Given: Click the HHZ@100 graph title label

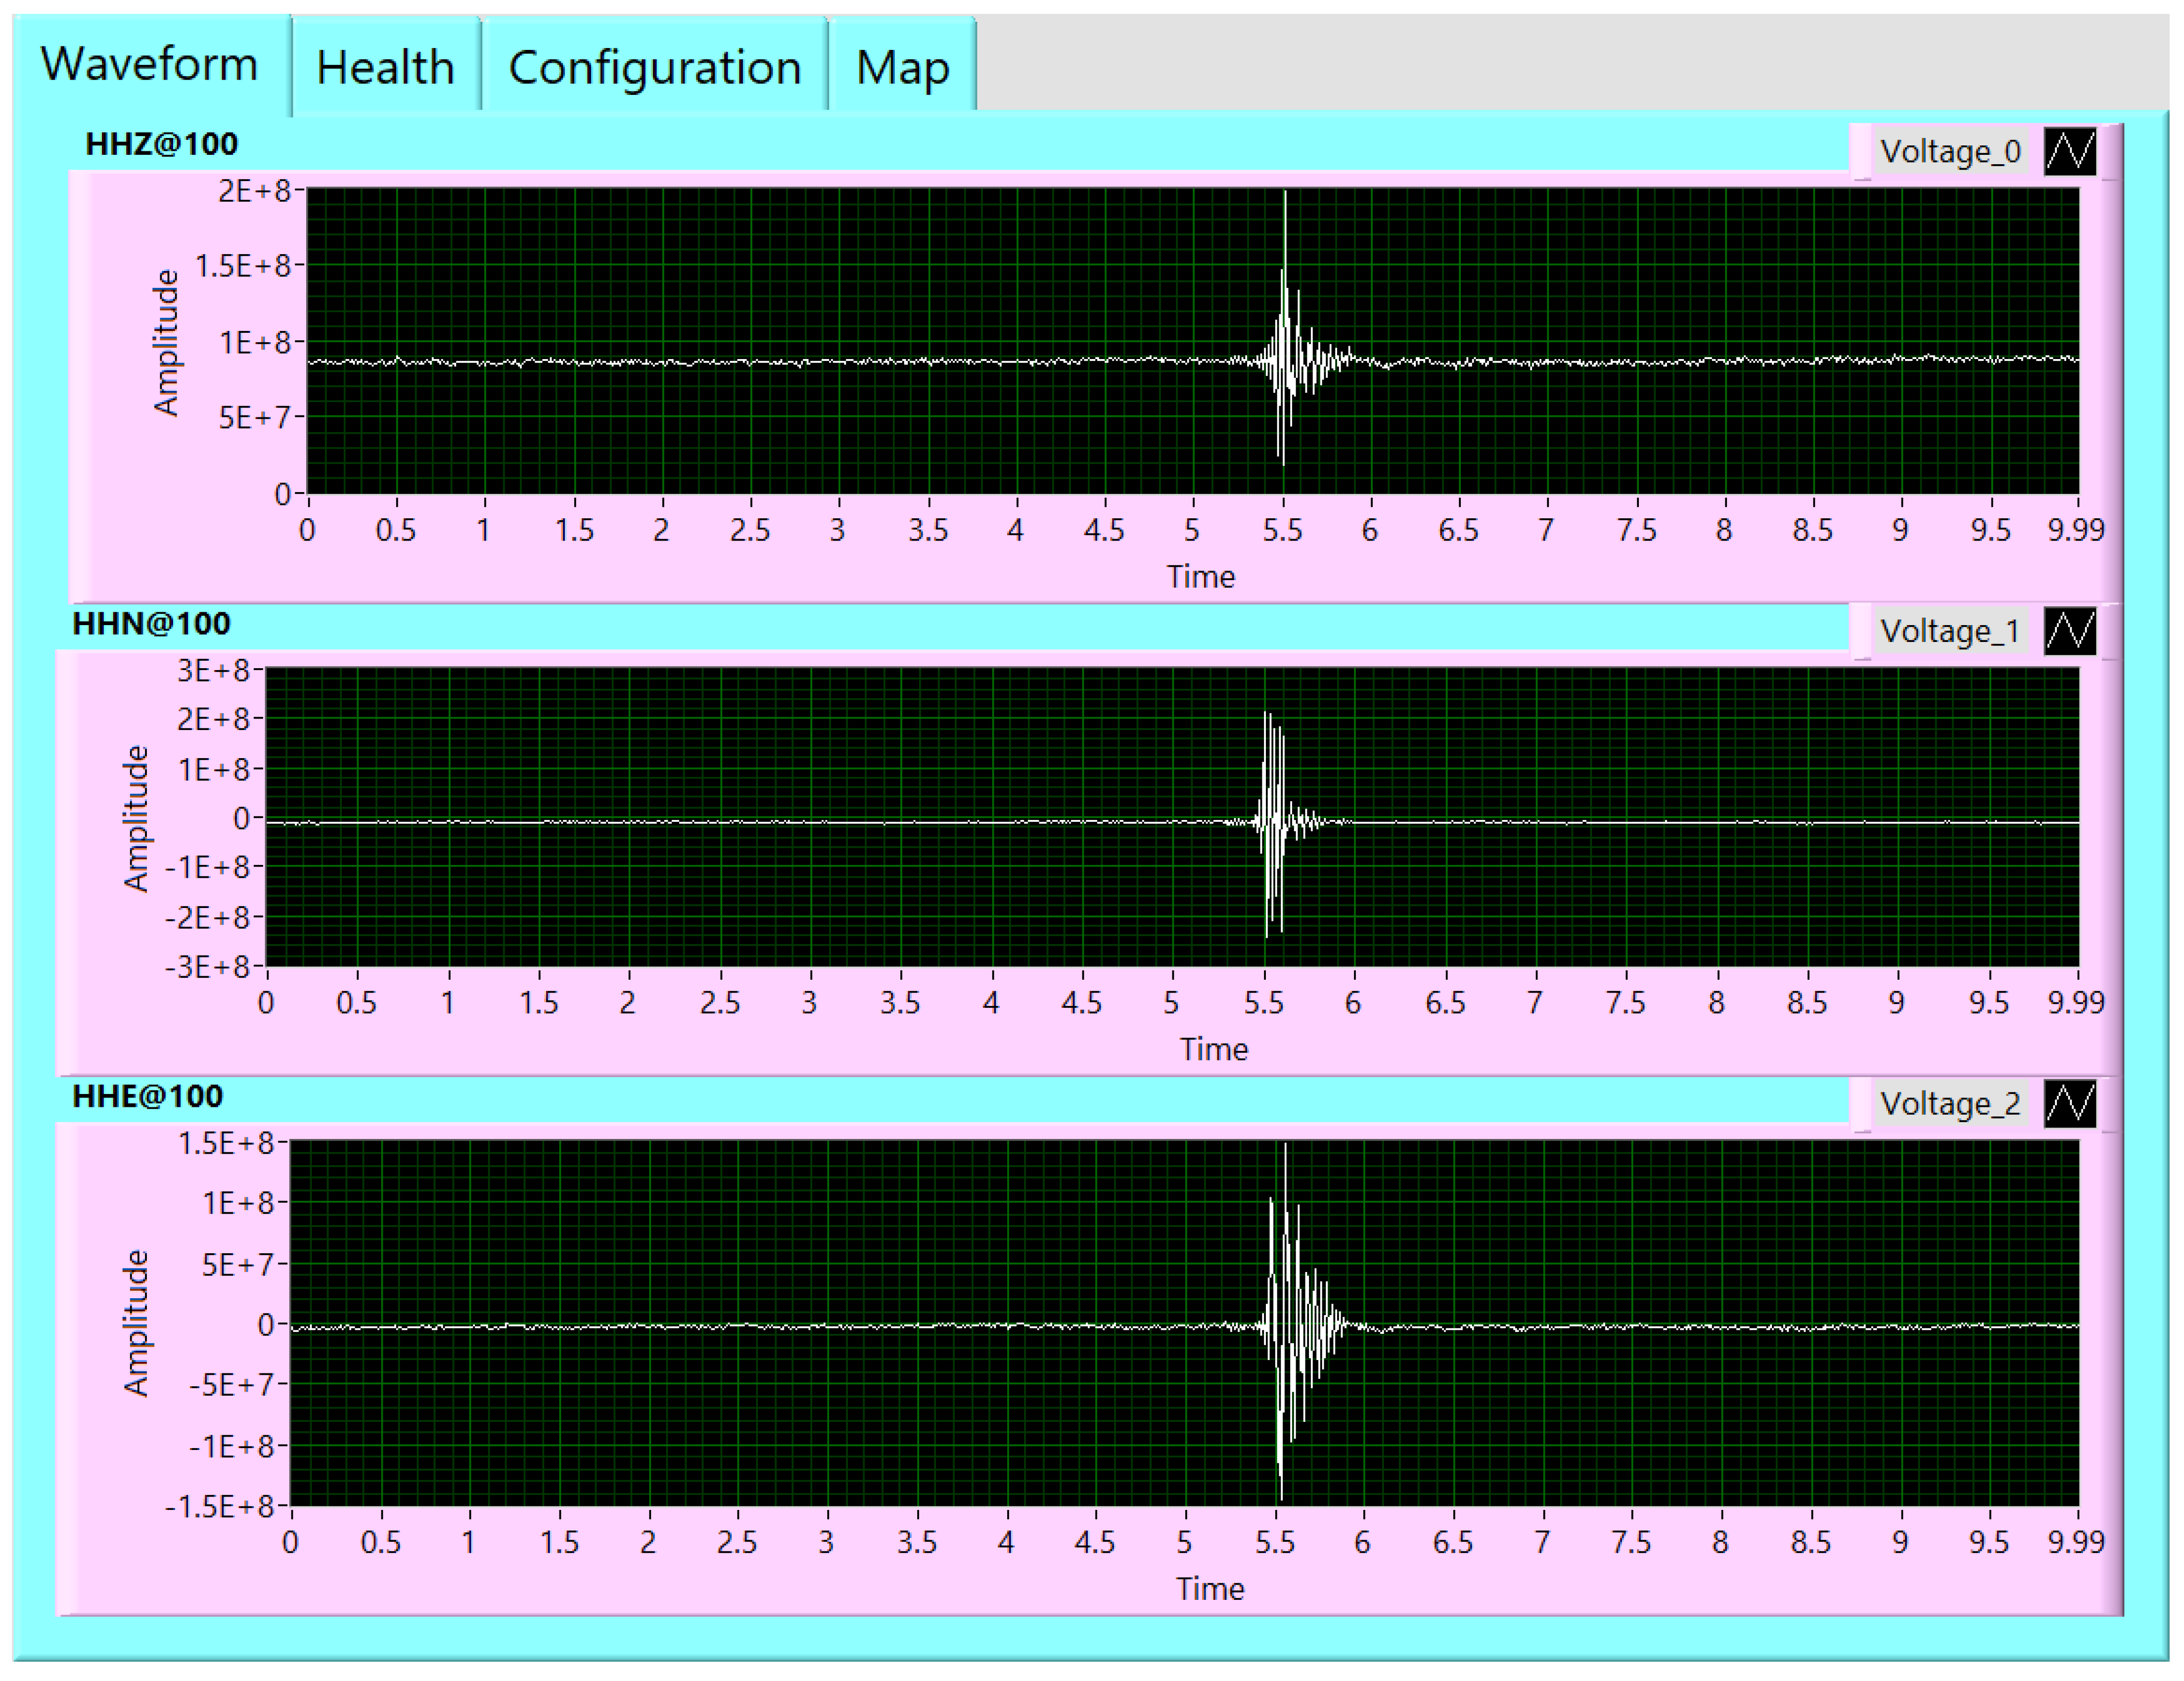Looking at the screenshot, I should (162, 144).
